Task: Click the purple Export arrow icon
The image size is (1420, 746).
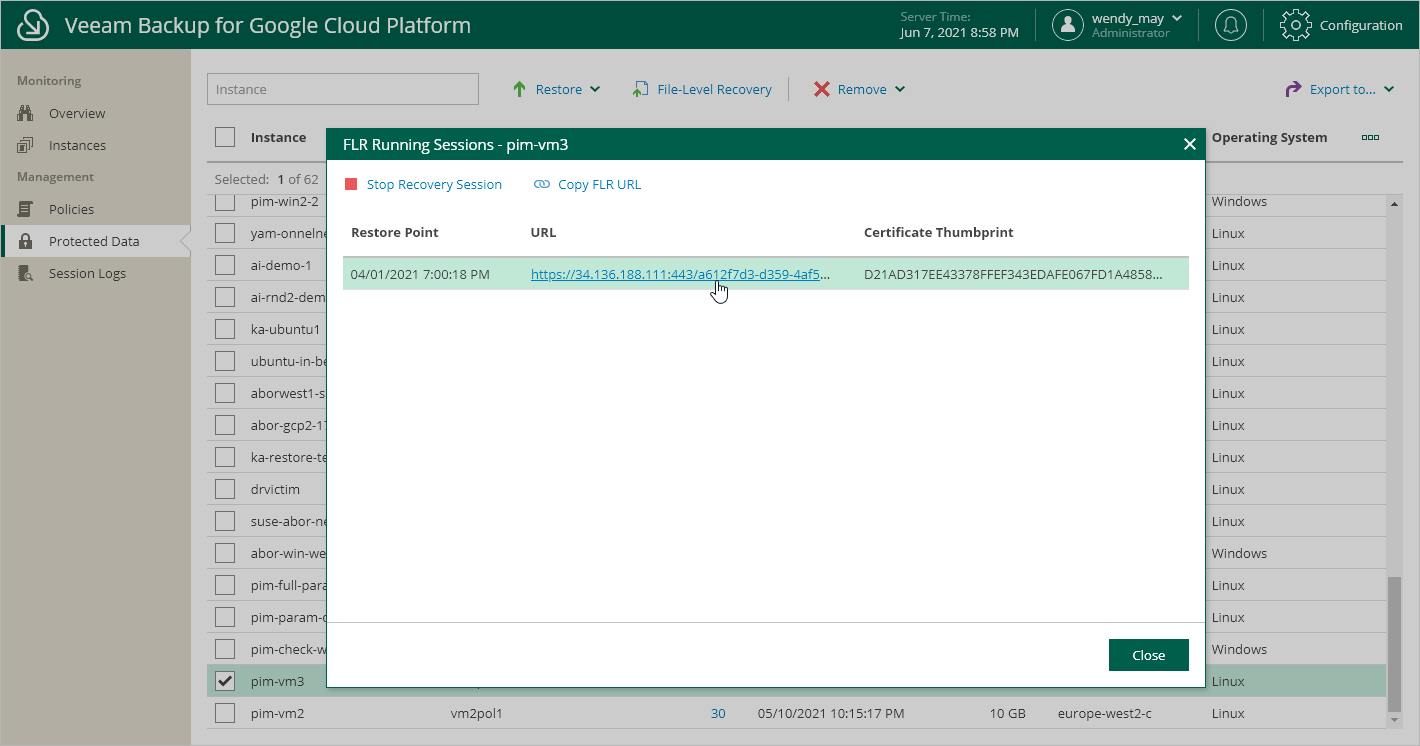Action: [1293, 89]
